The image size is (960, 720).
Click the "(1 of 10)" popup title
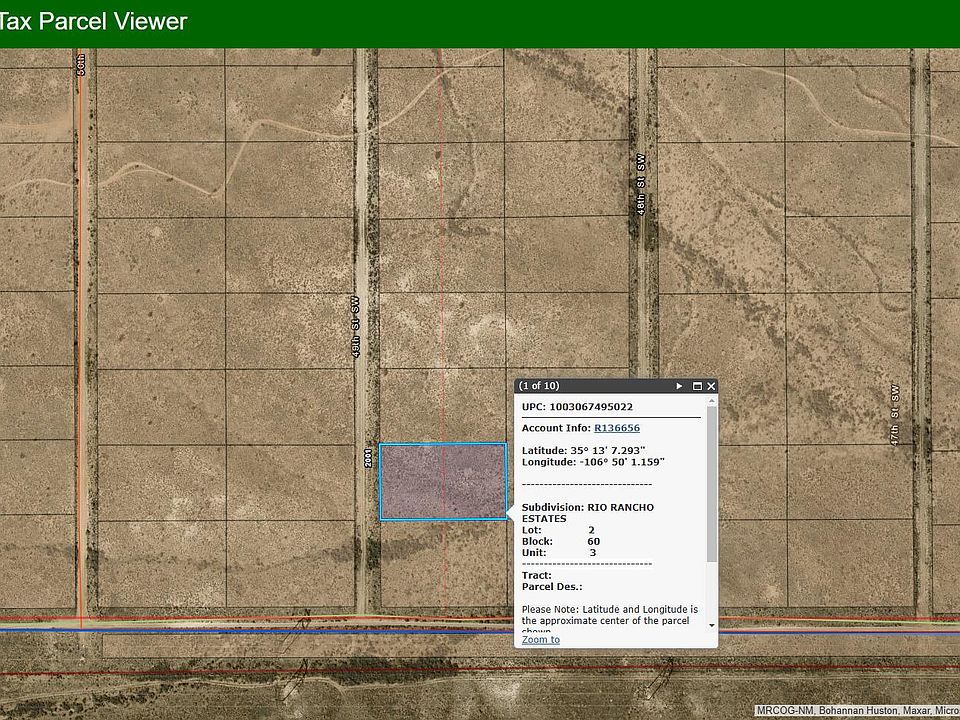click(539, 386)
